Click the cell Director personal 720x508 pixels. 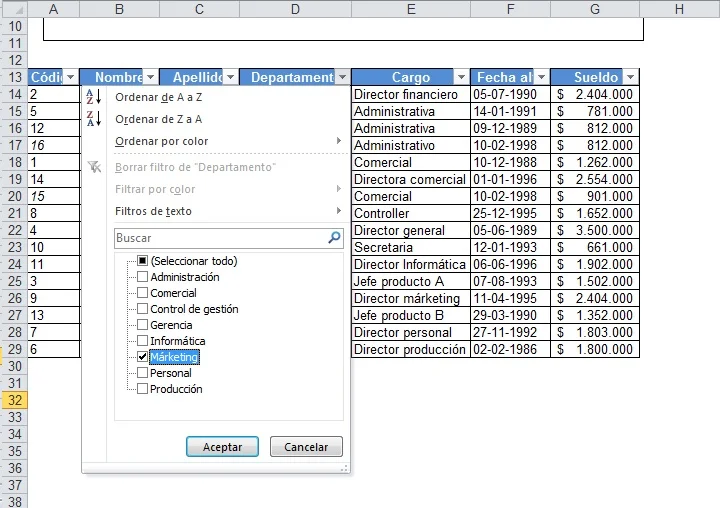(x=411, y=332)
